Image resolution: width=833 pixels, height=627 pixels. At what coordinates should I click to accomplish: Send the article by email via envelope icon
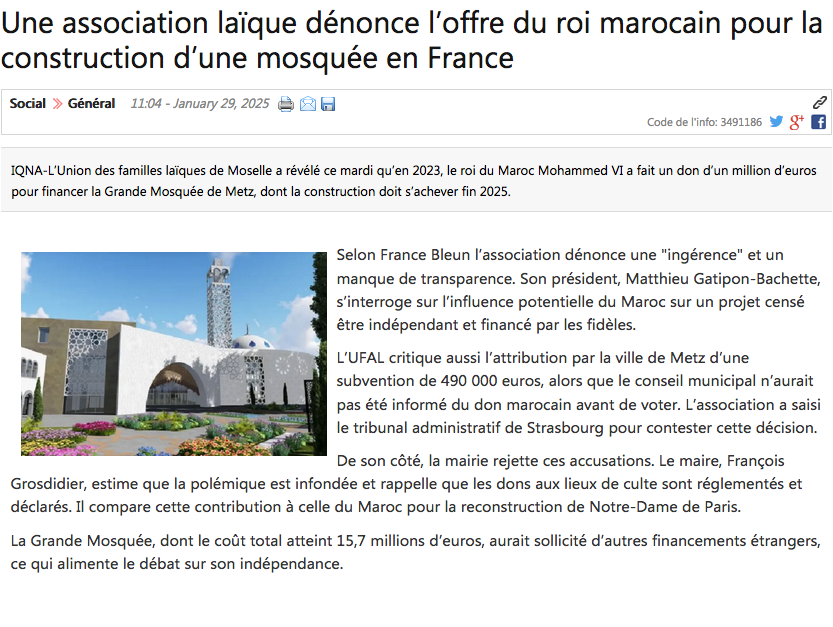pyautogui.click(x=308, y=104)
